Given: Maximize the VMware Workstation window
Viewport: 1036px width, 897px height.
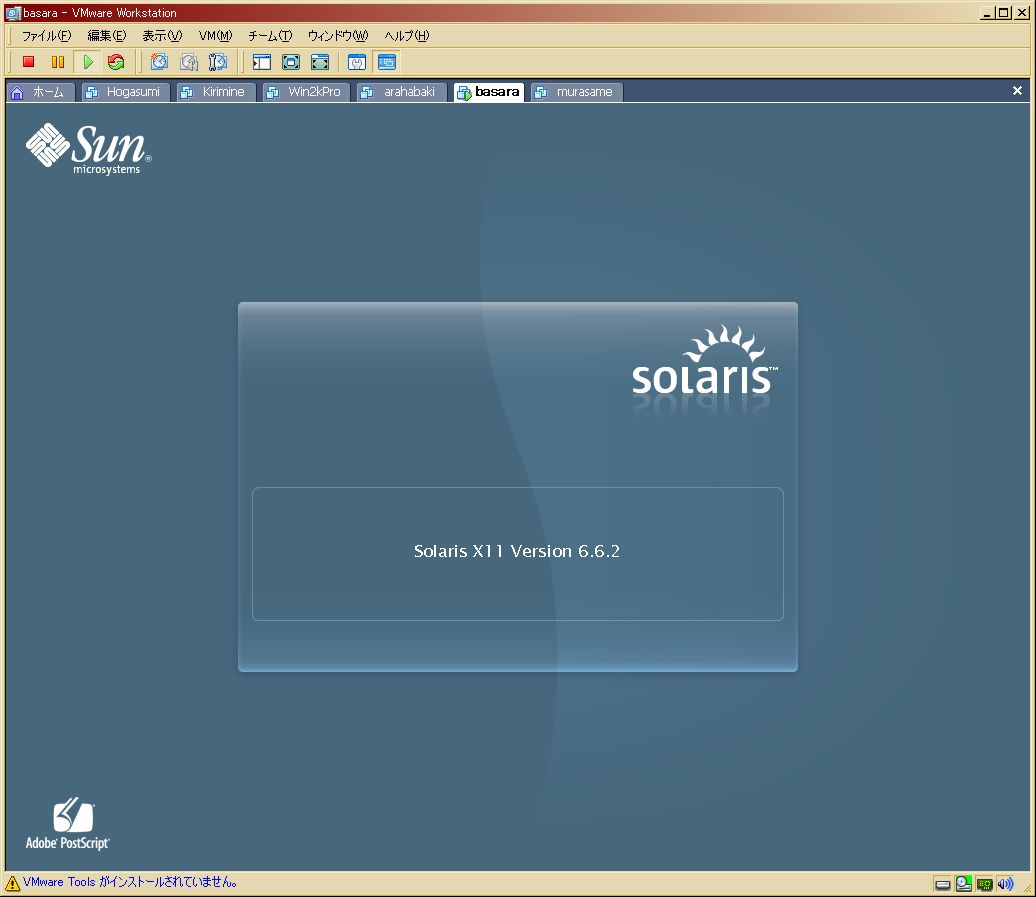Looking at the screenshot, I should (1004, 13).
